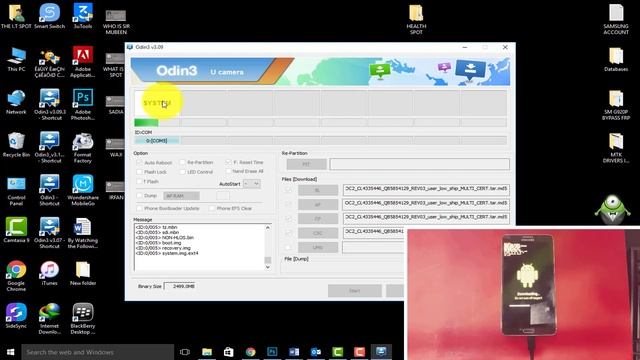
Task: Click the 0:[COM3] ID:COM port box
Action: 157,140
